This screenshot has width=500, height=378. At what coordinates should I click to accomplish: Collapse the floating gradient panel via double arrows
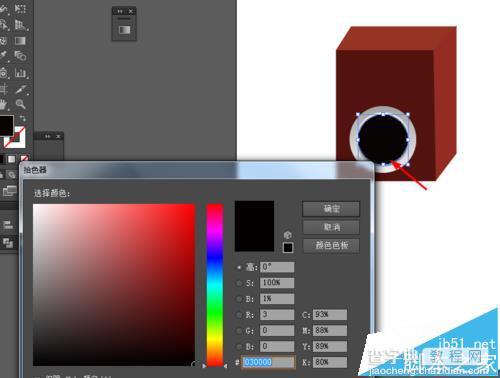[x=120, y=11]
